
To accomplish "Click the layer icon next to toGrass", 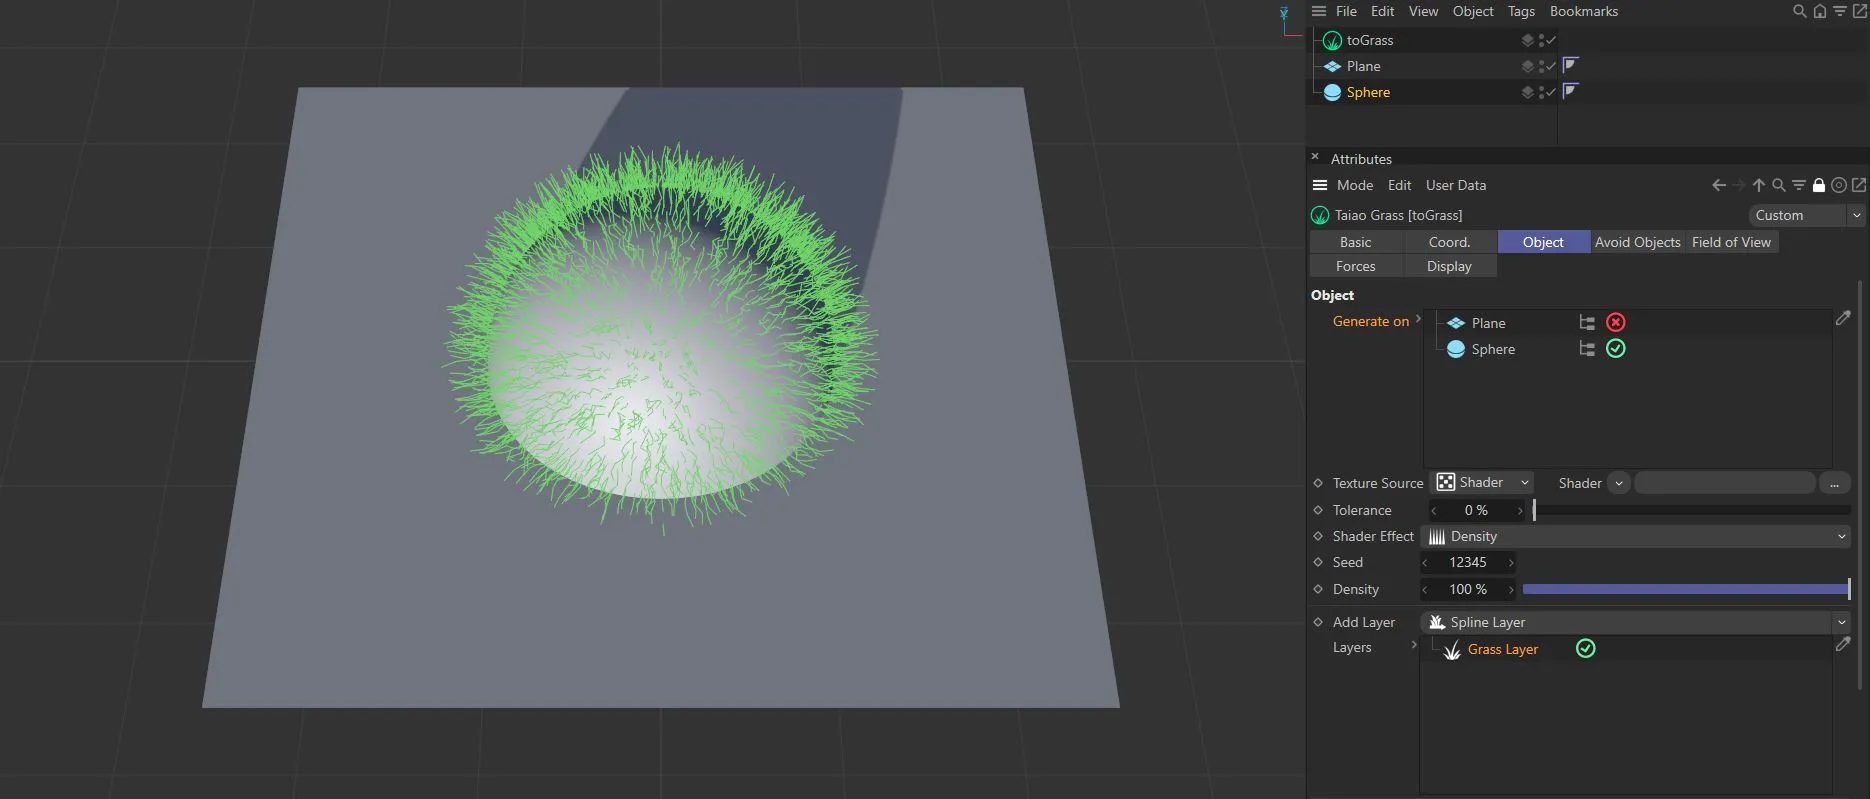I will coord(1527,40).
